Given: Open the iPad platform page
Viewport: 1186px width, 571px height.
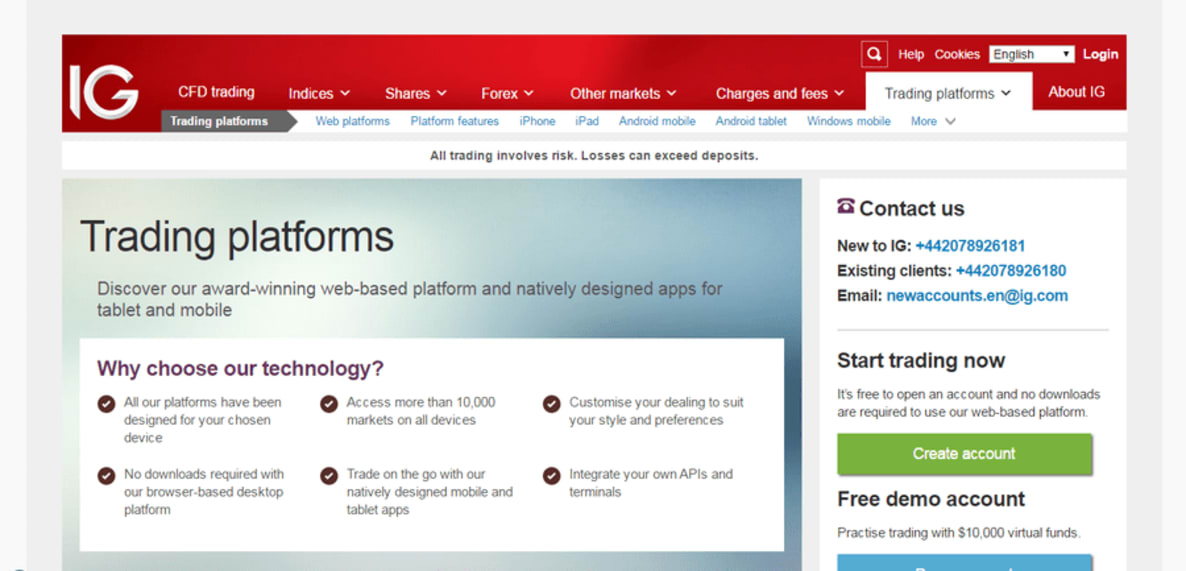Looking at the screenshot, I should 587,121.
